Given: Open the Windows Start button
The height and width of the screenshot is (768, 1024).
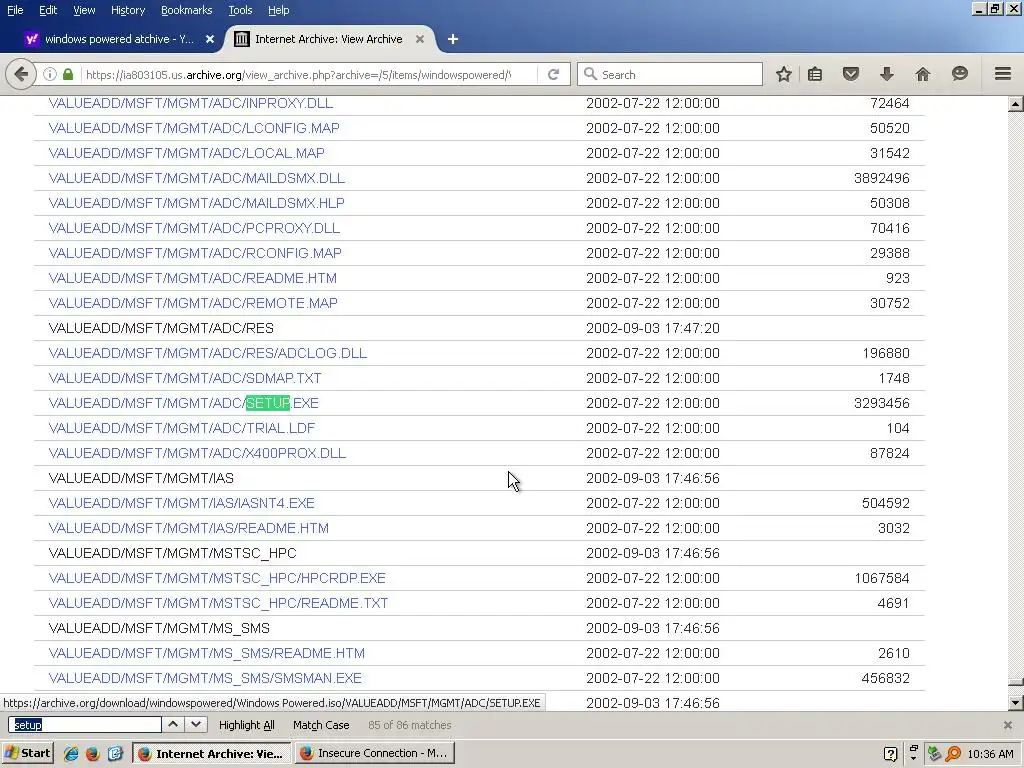Looking at the screenshot, I should pyautogui.click(x=27, y=753).
